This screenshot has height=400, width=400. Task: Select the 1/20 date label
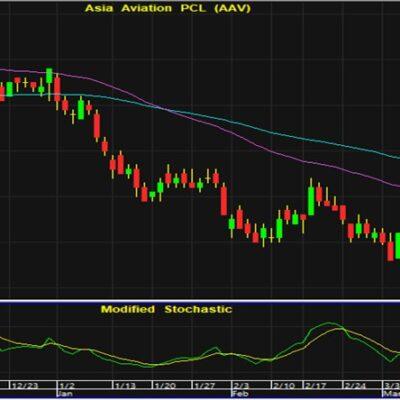166,386
